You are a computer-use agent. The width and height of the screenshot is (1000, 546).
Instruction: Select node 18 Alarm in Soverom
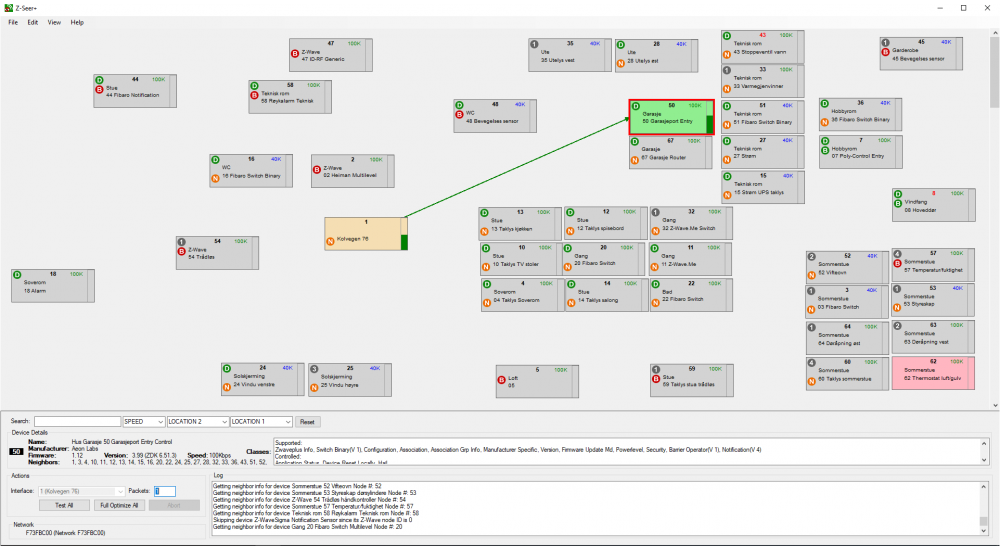(x=50, y=285)
